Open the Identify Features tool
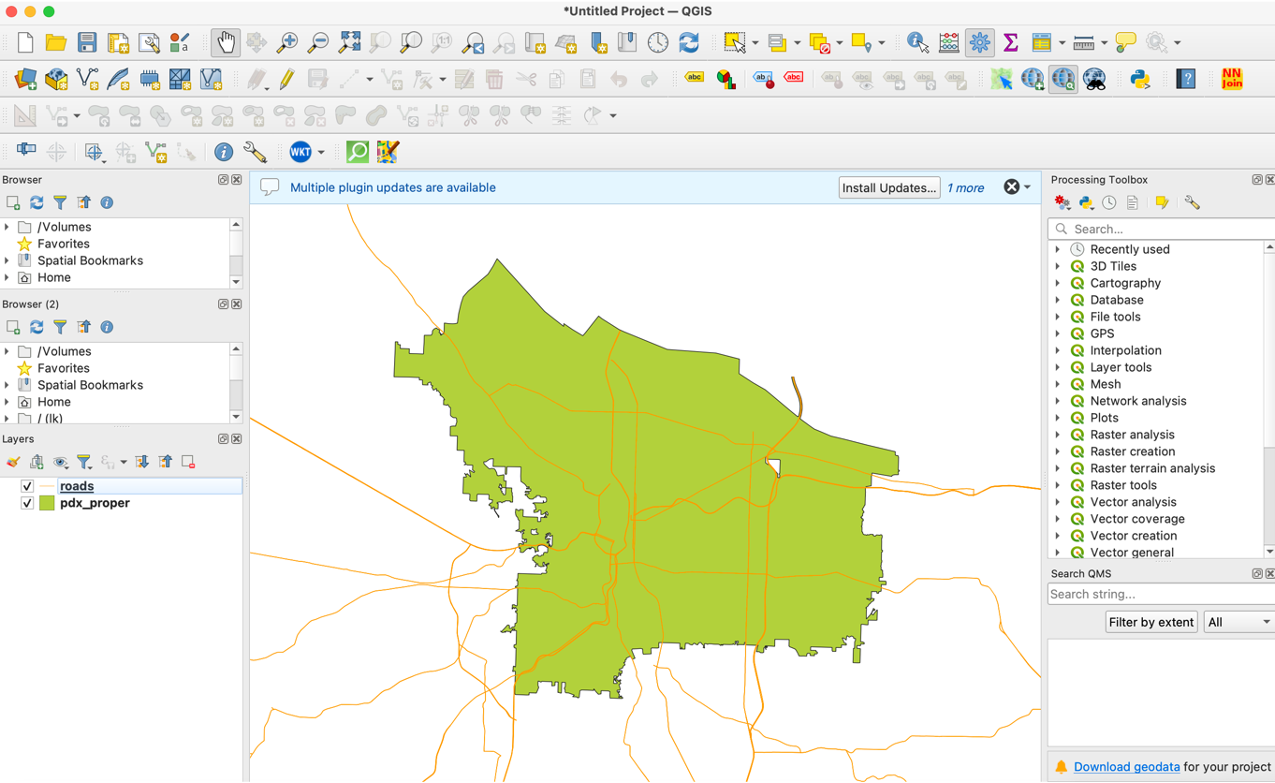Image resolution: width=1275 pixels, height=783 pixels. pyautogui.click(x=917, y=42)
